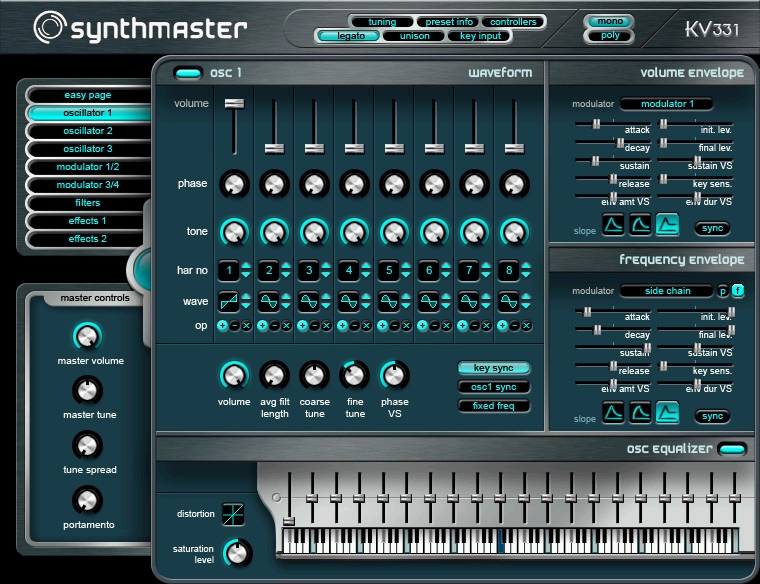Toggle key sync option
The width and height of the screenshot is (760, 584).
tap(494, 368)
